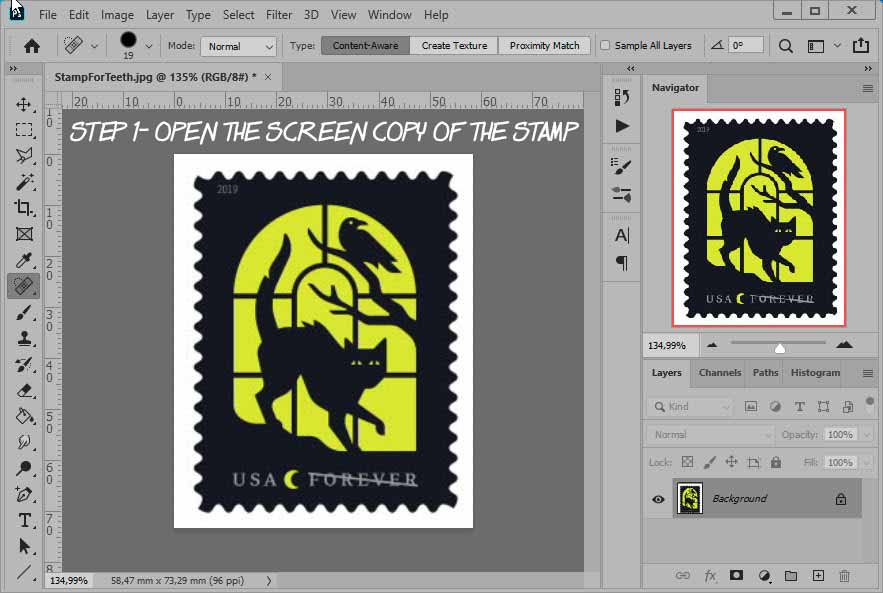Open the brush size picker dropdown

(149, 46)
